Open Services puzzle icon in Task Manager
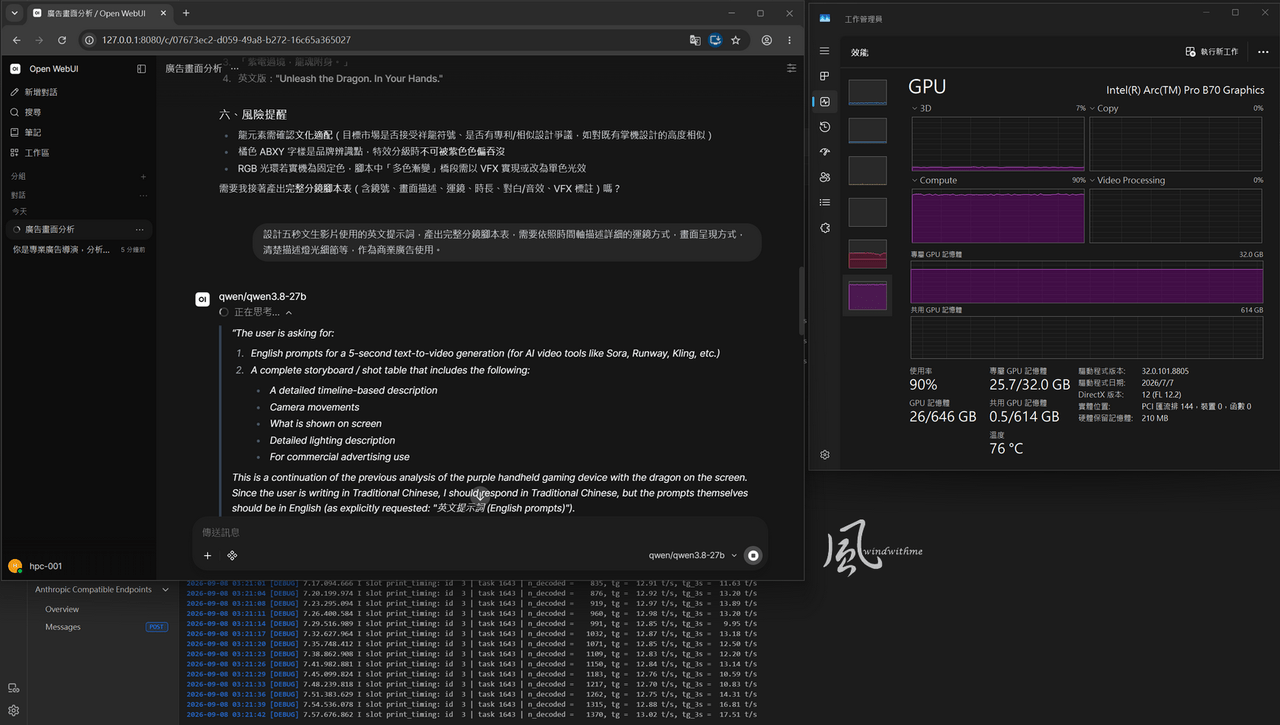 824,227
